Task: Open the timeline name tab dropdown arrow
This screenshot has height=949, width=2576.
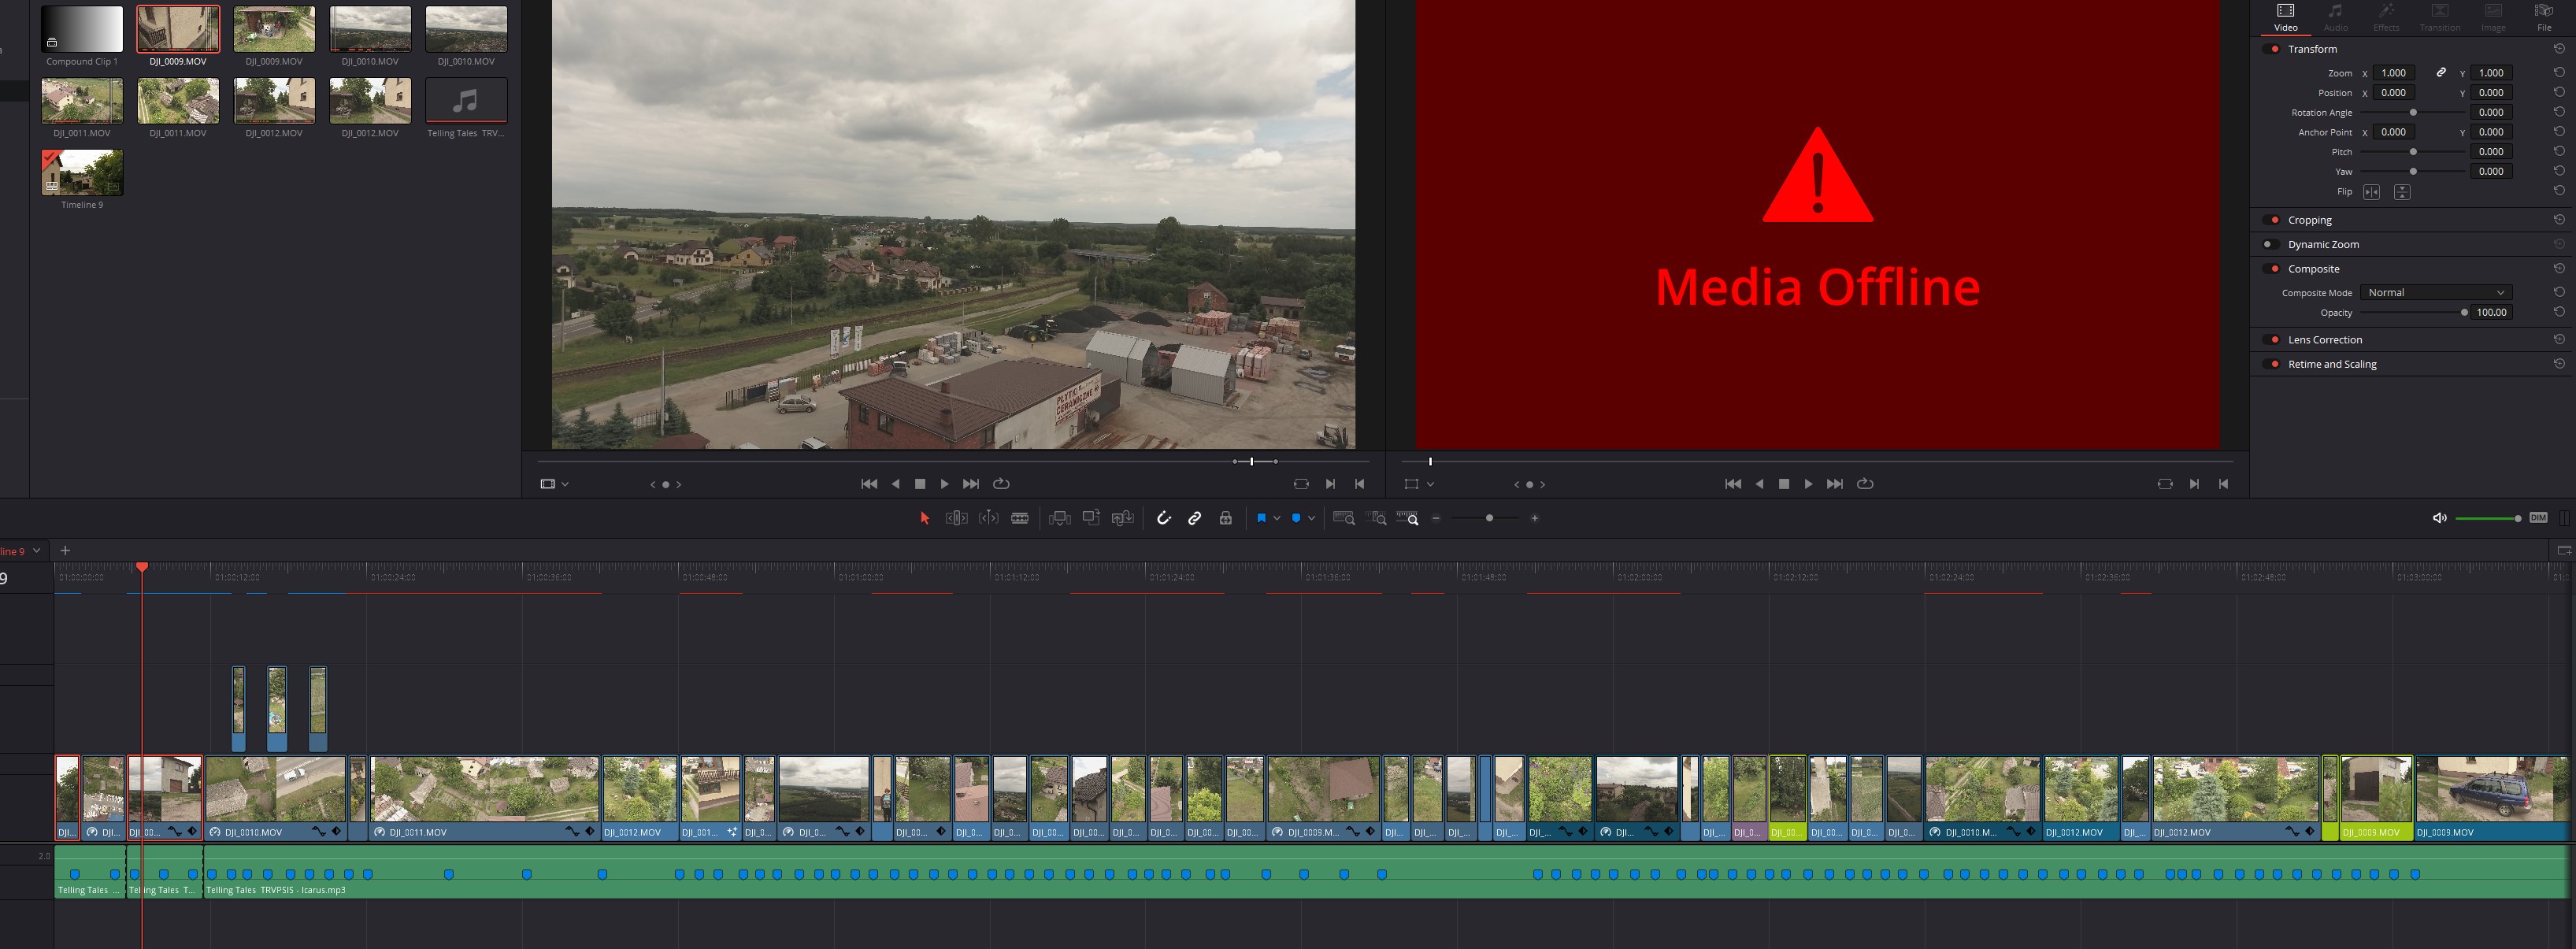Action: (37, 550)
